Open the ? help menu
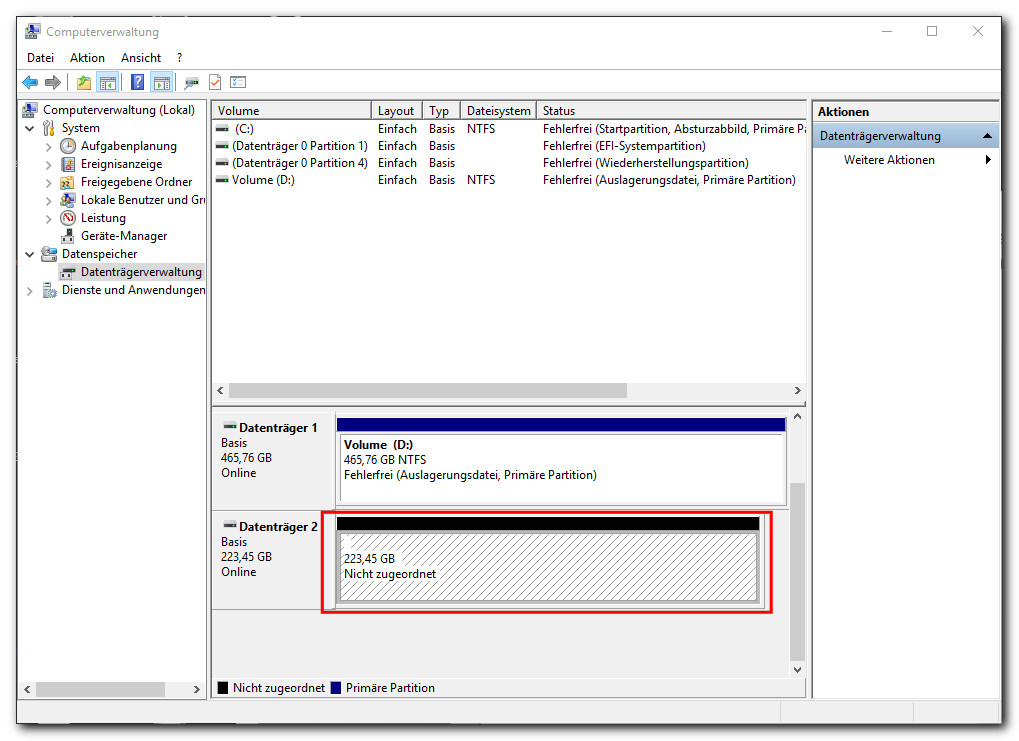 pyautogui.click(x=179, y=58)
